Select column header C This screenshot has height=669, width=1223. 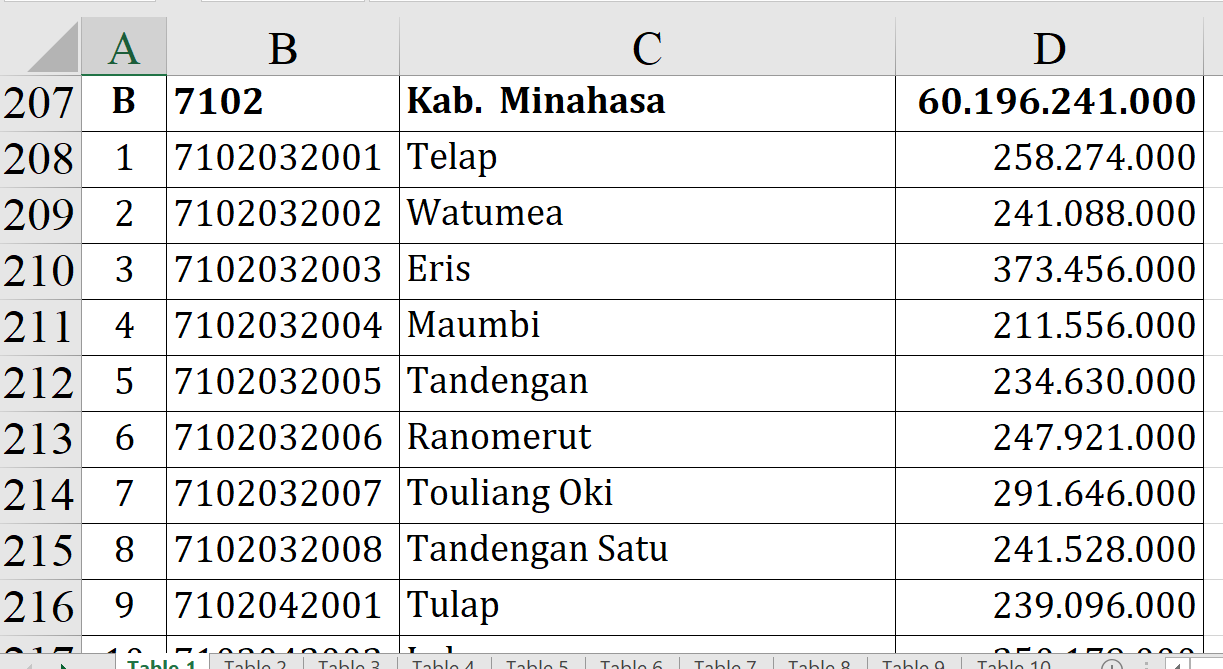[646, 46]
